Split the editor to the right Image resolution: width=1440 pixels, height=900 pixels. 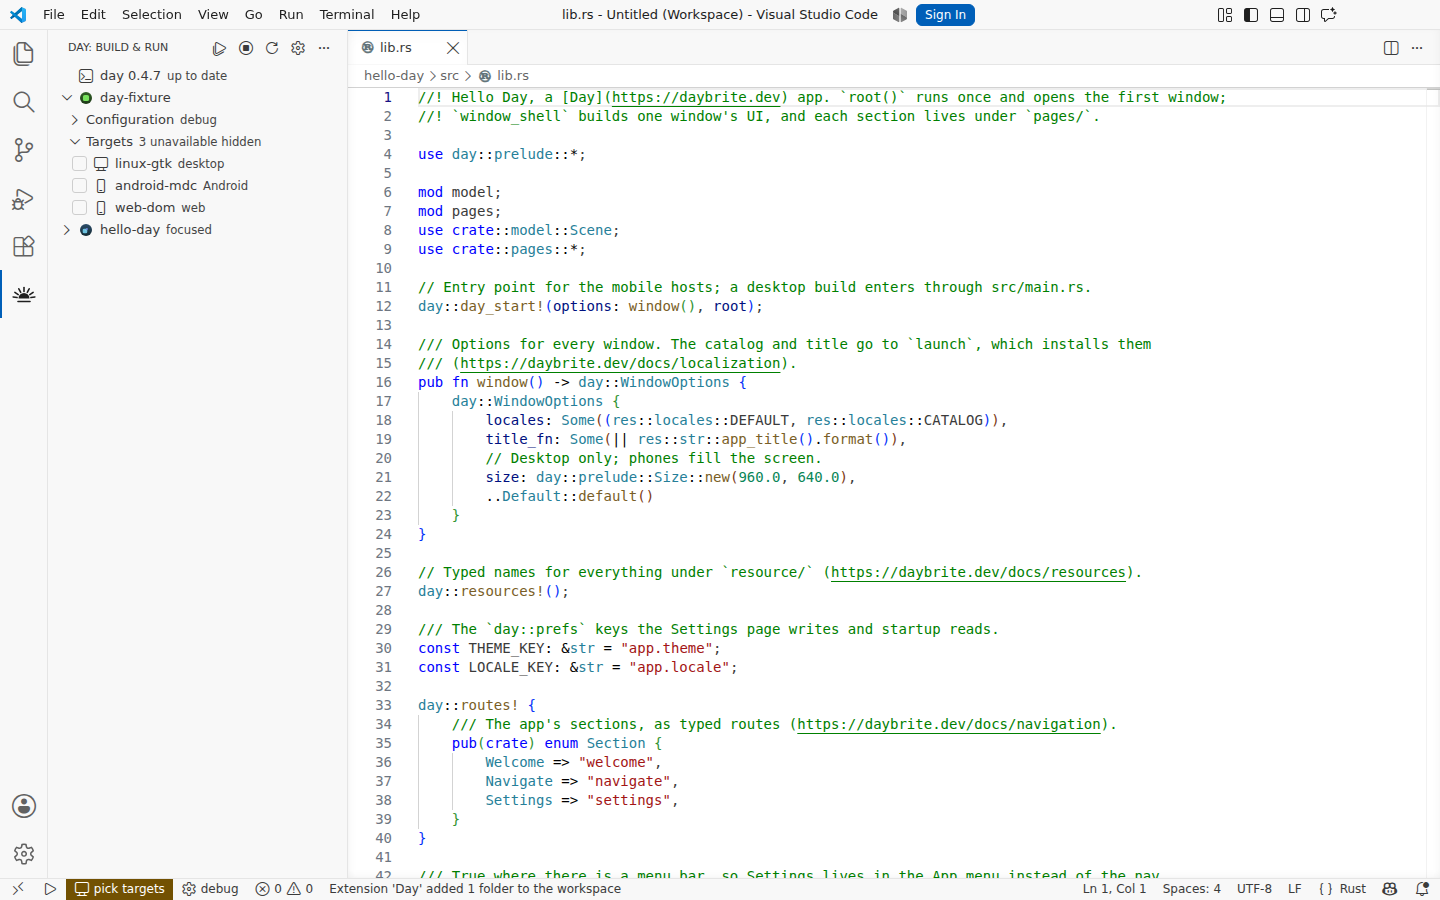(x=1391, y=48)
